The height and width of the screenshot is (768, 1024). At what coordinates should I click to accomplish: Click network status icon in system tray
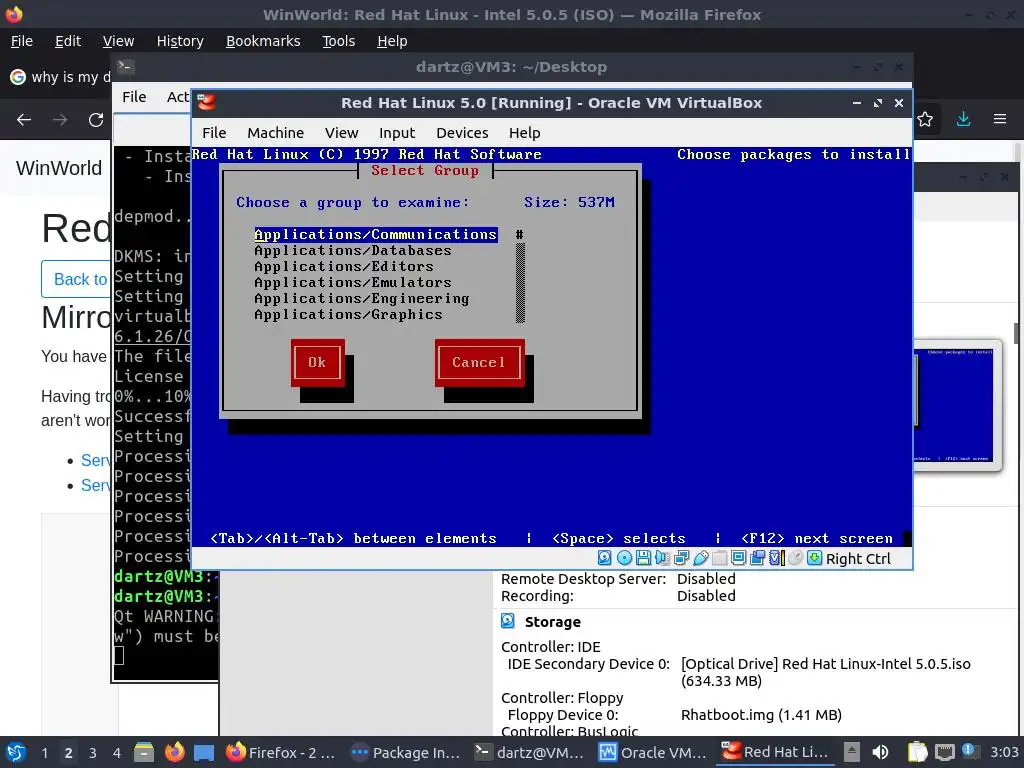pos(944,752)
